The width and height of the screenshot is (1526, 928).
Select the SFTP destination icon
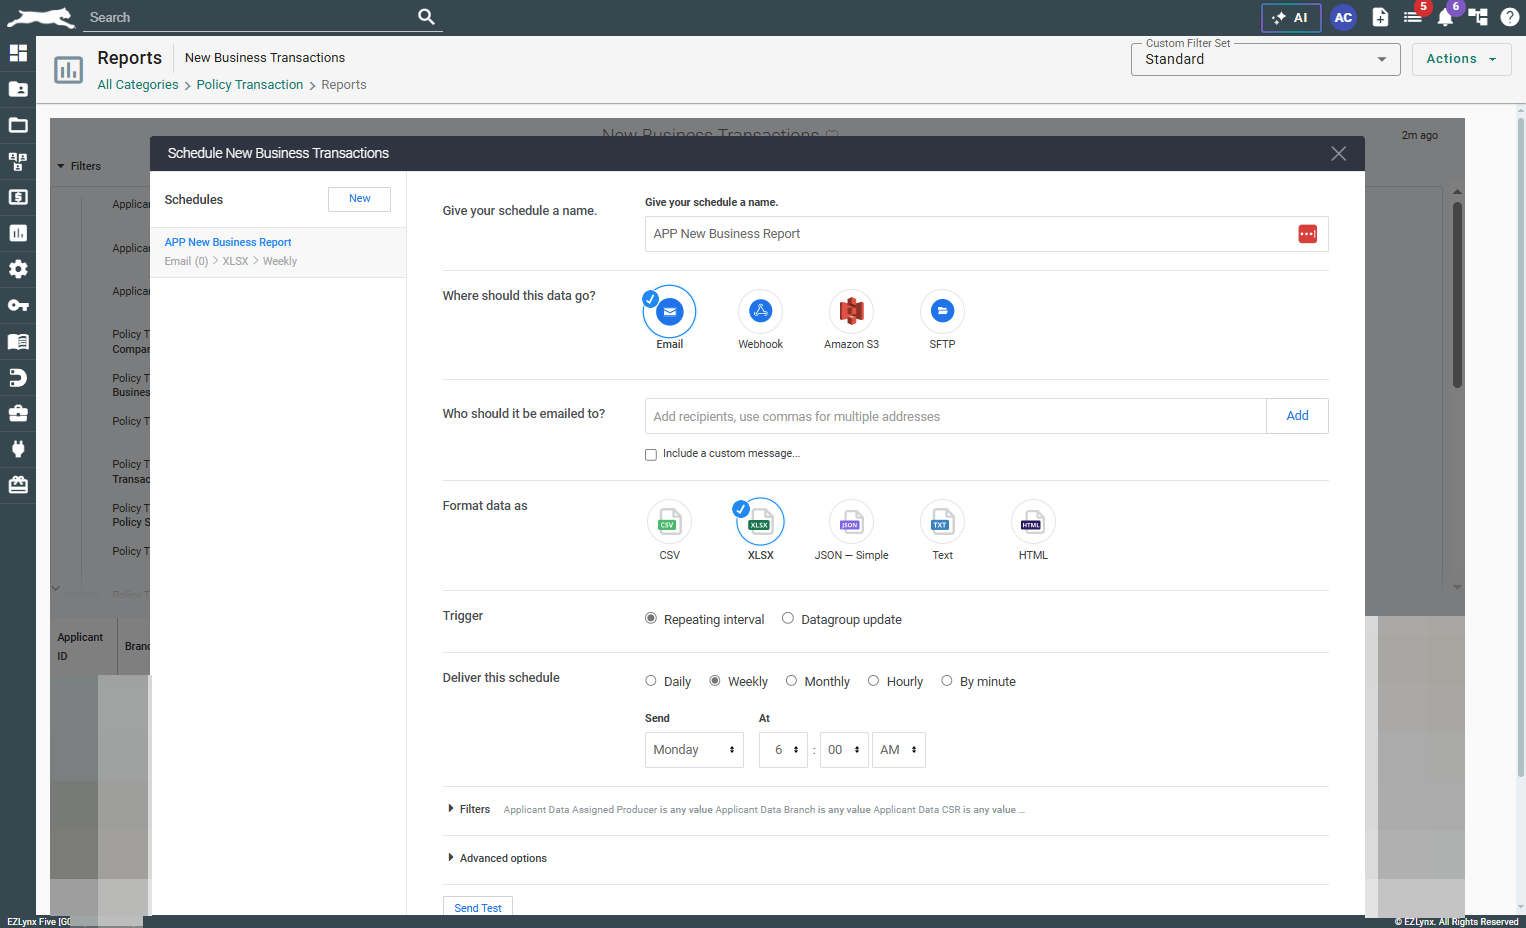coord(942,312)
